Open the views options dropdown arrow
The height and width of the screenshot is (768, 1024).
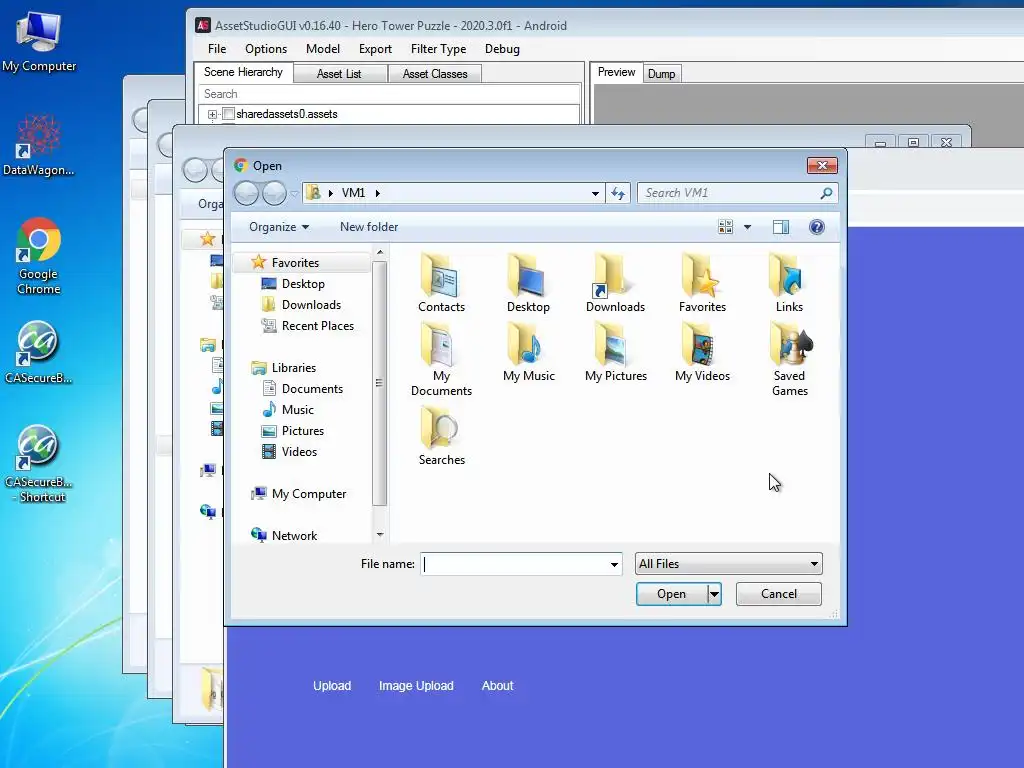[747, 227]
